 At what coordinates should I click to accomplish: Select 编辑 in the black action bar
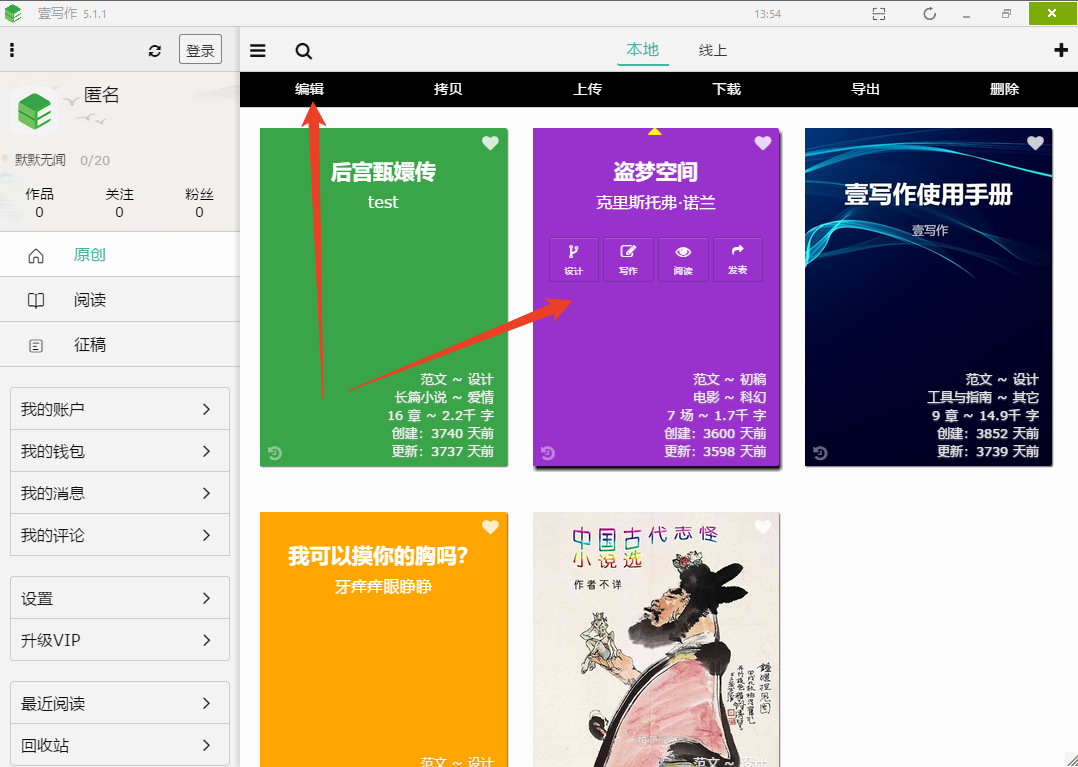pos(309,89)
